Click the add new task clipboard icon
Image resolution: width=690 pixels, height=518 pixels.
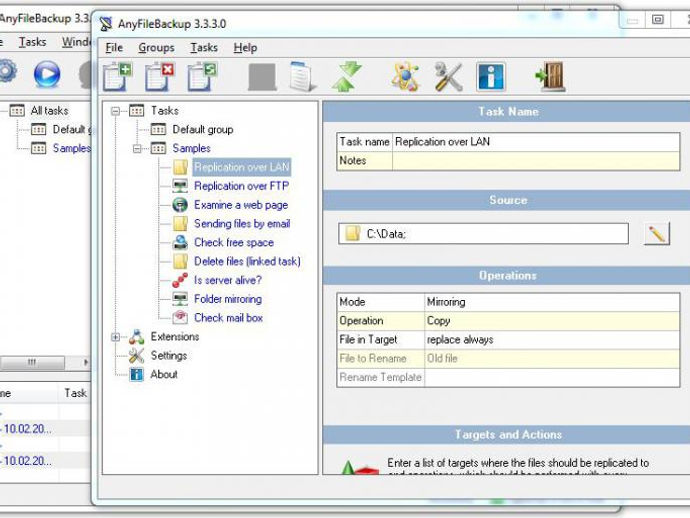(x=117, y=77)
